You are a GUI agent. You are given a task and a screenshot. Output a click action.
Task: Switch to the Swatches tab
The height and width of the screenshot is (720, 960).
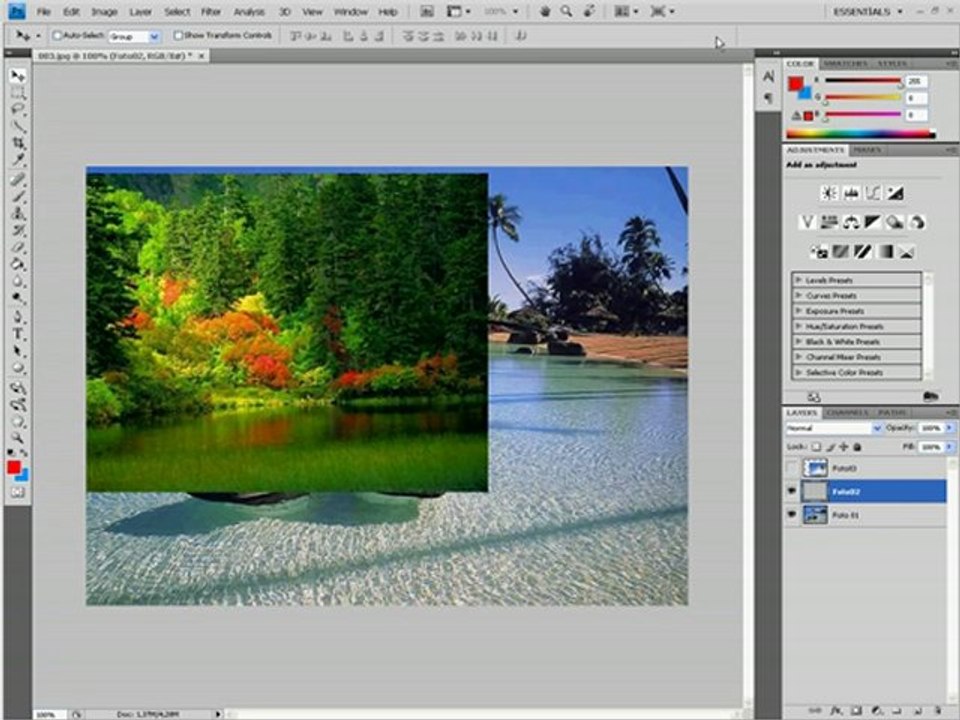click(846, 64)
